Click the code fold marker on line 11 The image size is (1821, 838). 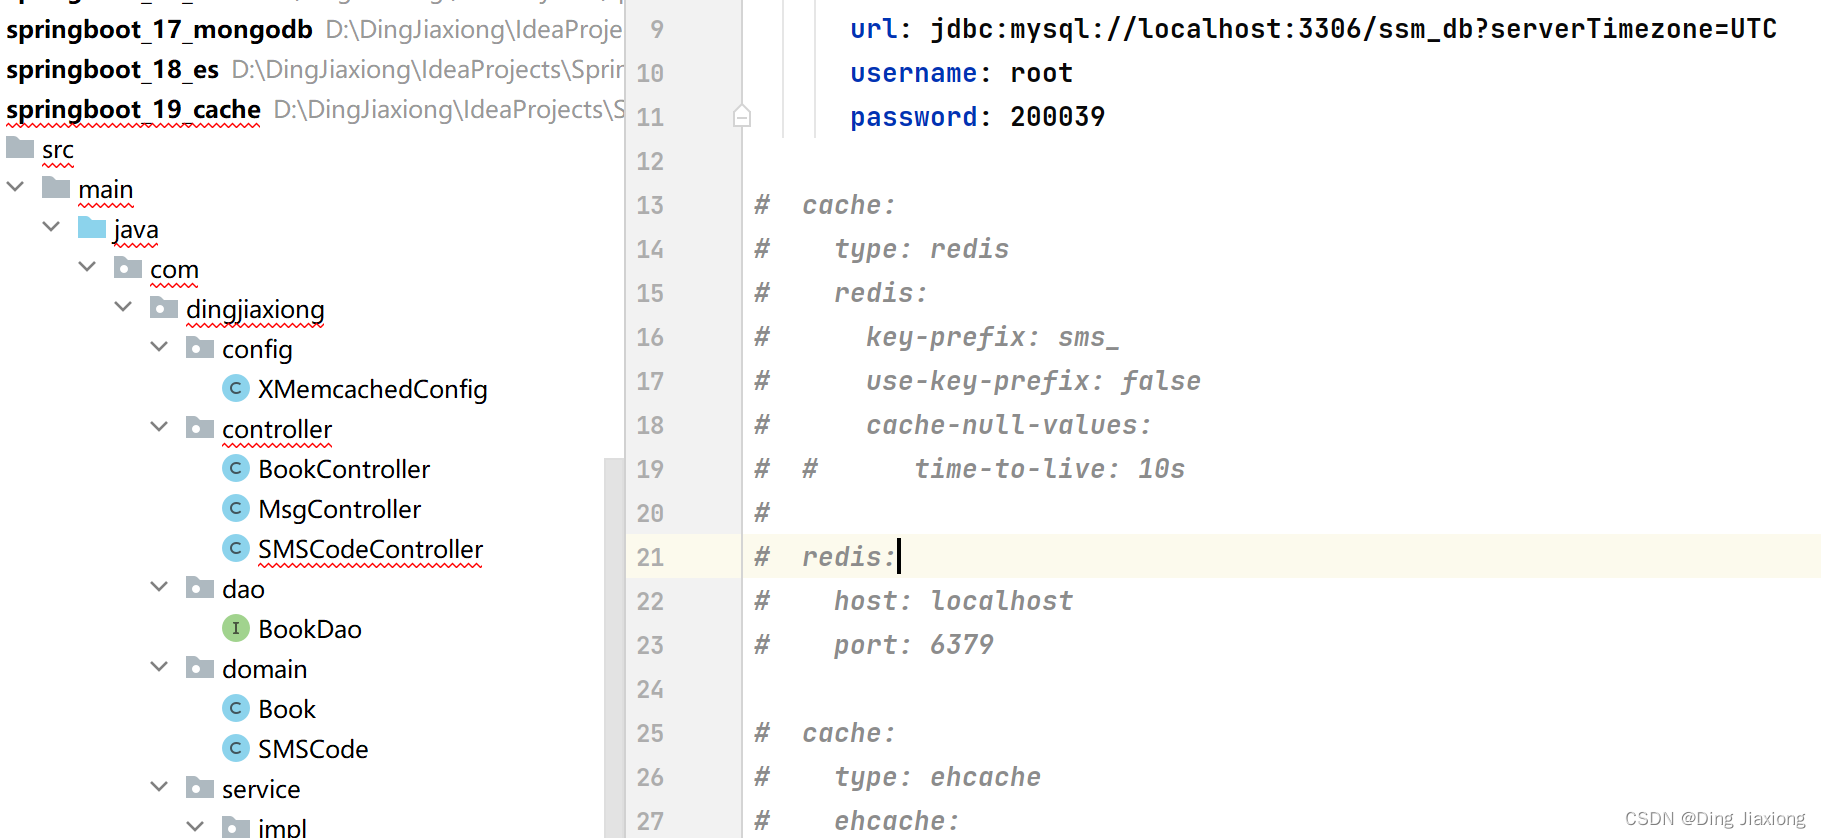(742, 116)
